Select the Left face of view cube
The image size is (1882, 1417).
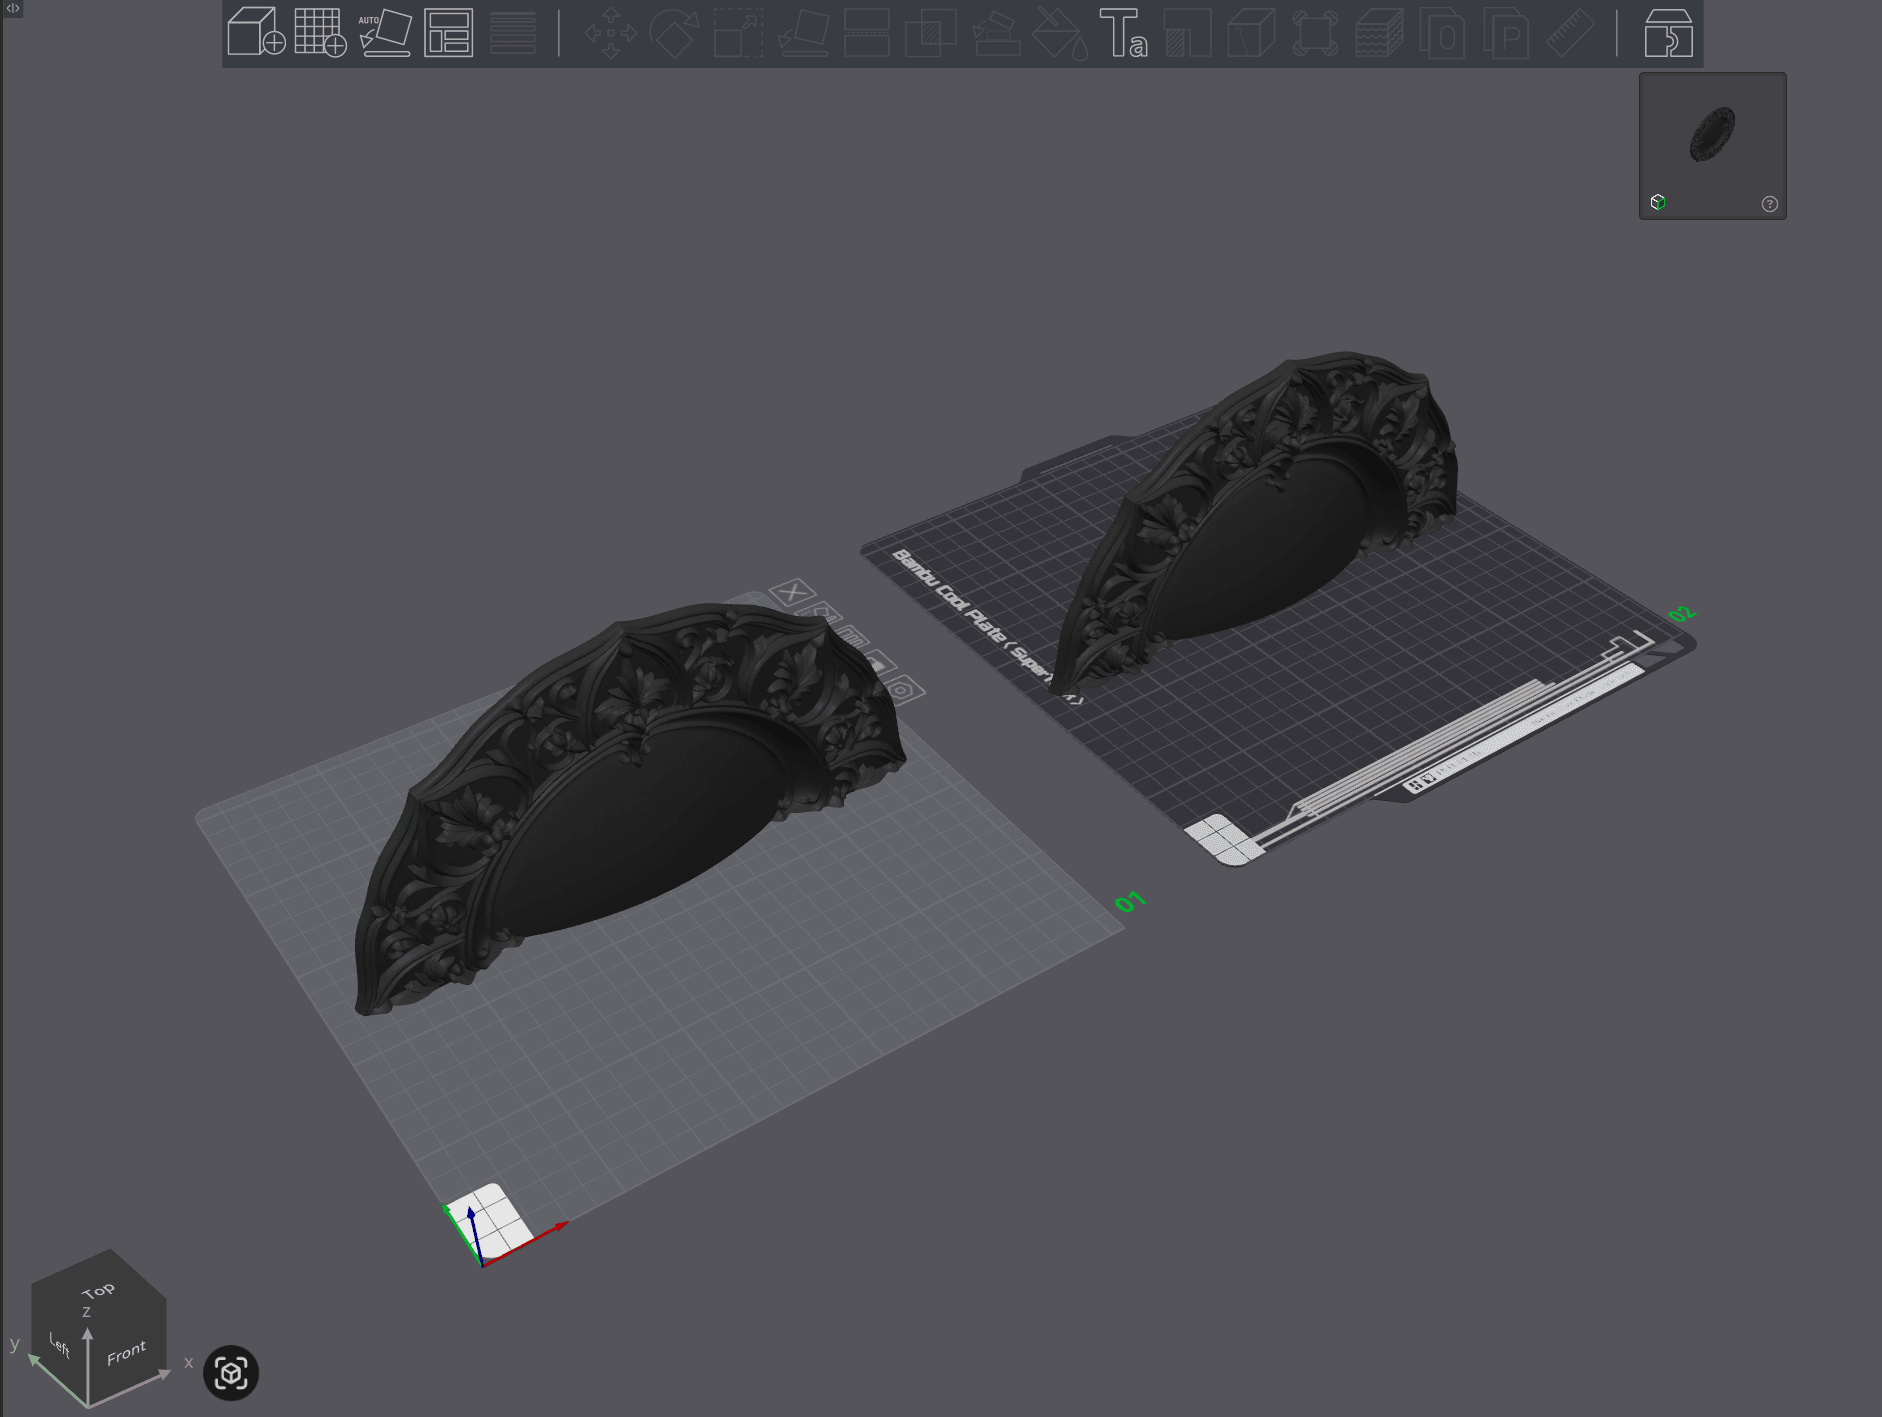[60, 1346]
